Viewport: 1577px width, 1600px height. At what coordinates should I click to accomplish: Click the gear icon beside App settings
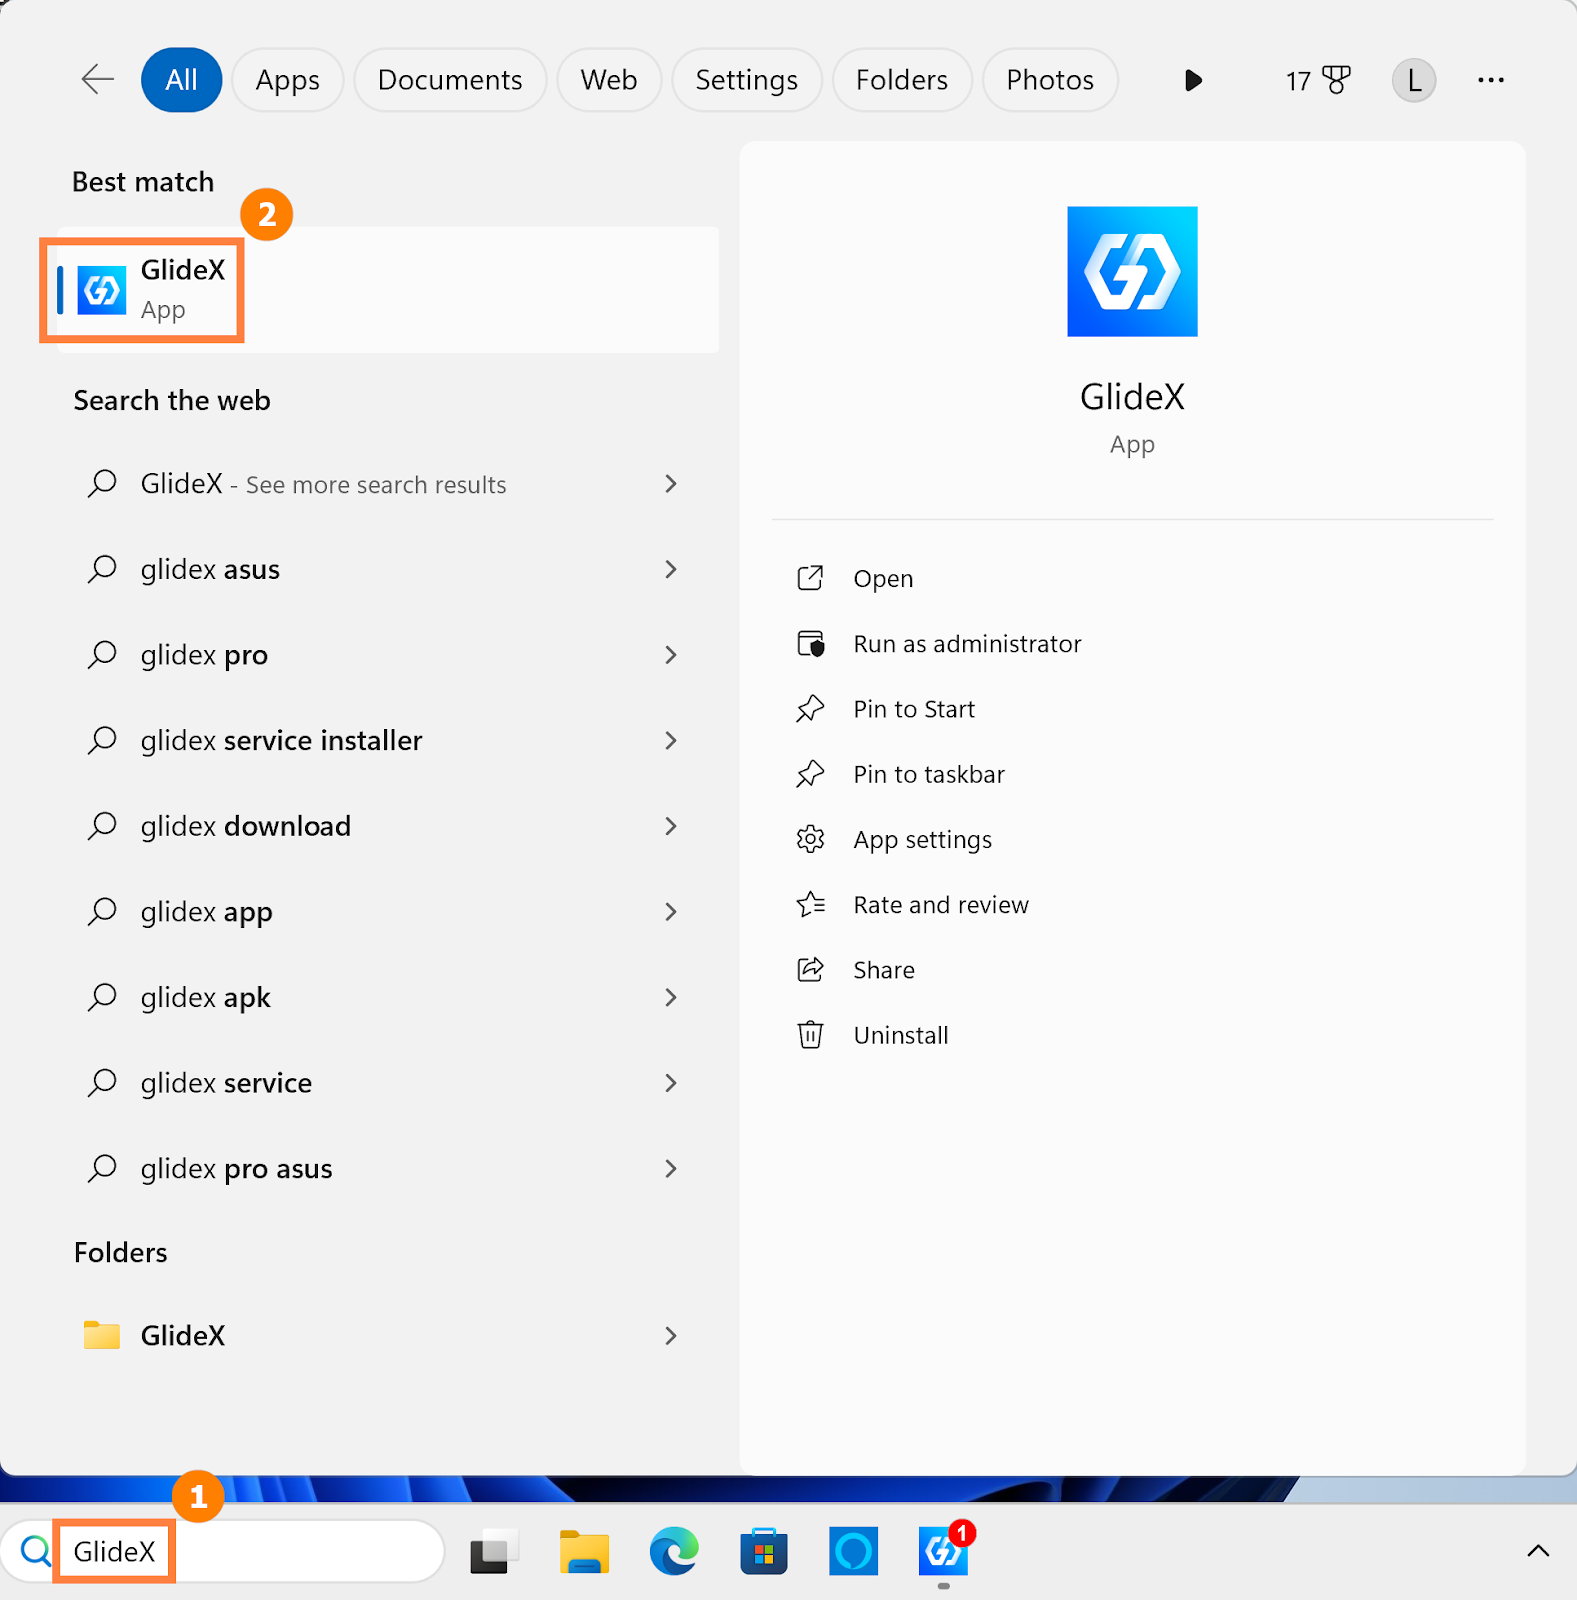(810, 839)
